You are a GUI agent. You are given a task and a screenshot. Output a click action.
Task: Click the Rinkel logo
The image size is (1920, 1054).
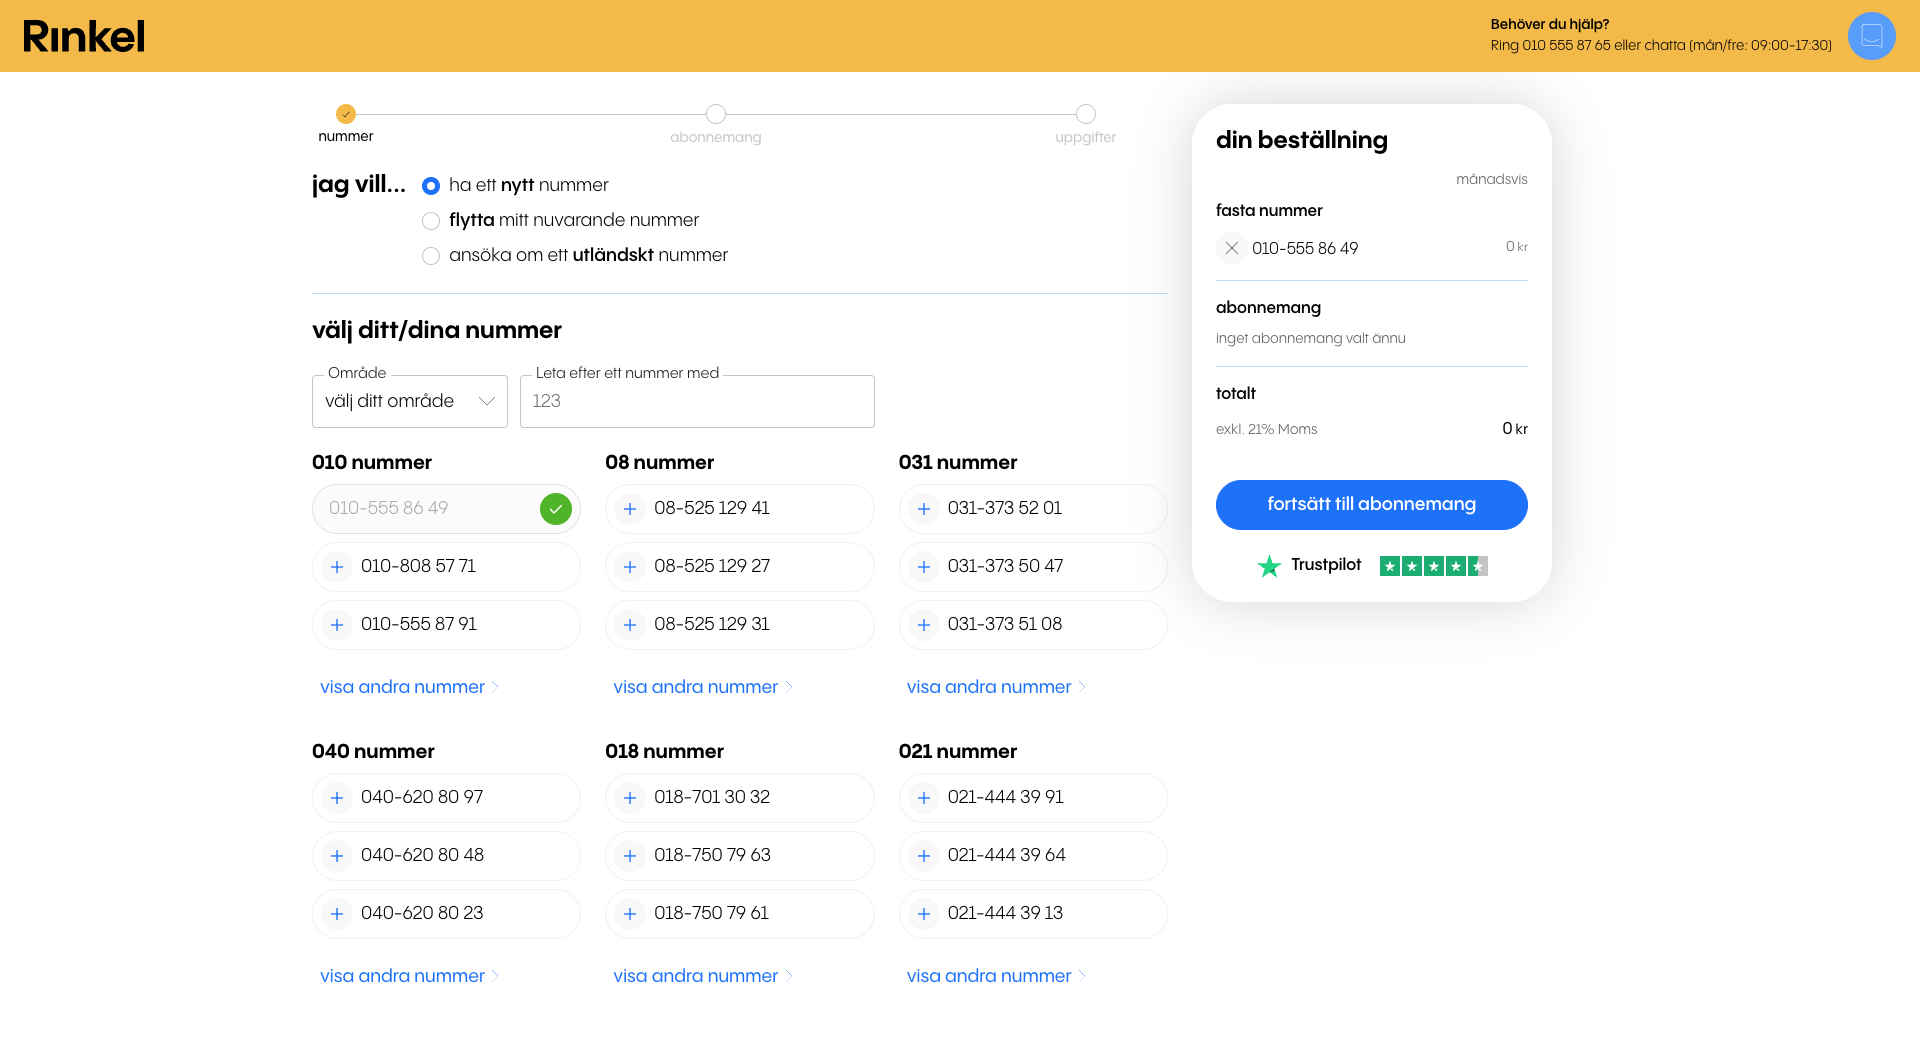[x=84, y=36]
